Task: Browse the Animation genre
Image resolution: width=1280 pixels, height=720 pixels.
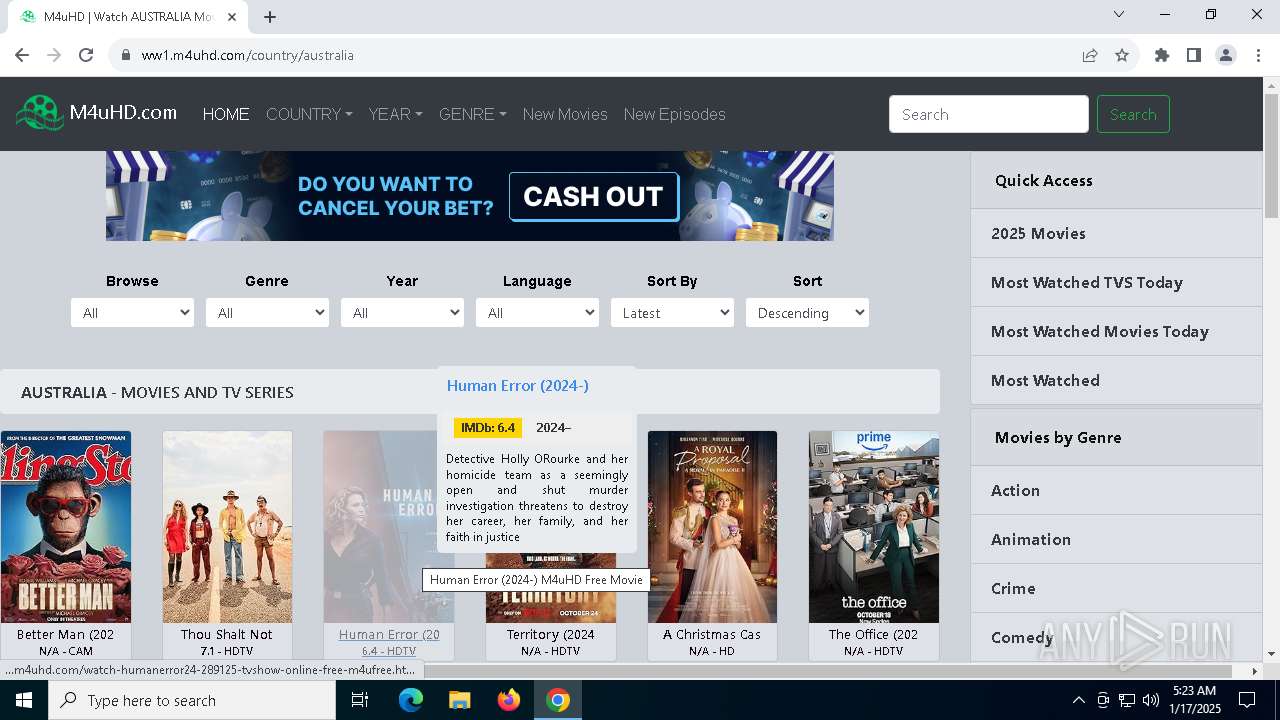Action: [1116, 539]
